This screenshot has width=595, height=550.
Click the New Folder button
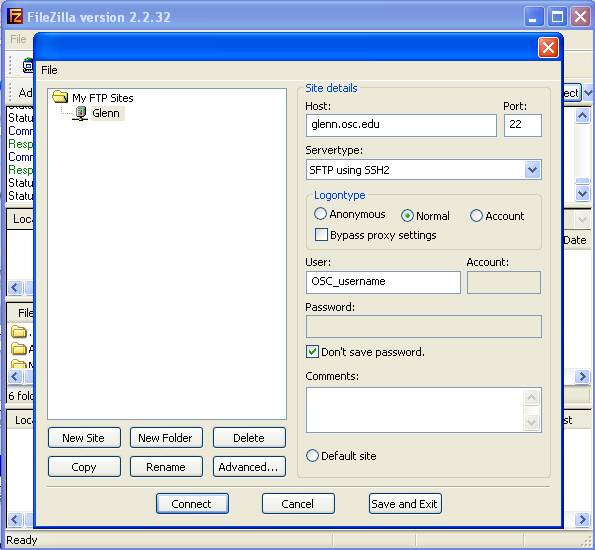point(166,438)
